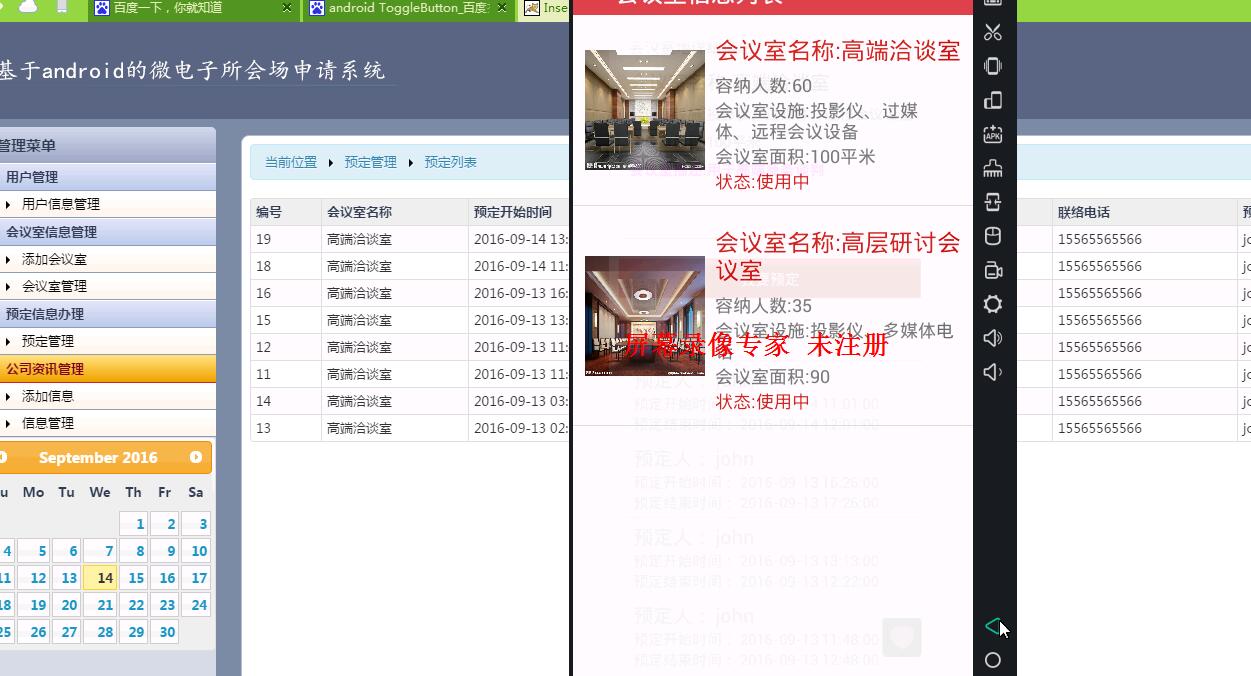Select September 14 in the calendar
The height and width of the screenshot is (676, 1251).
[100, 577]
